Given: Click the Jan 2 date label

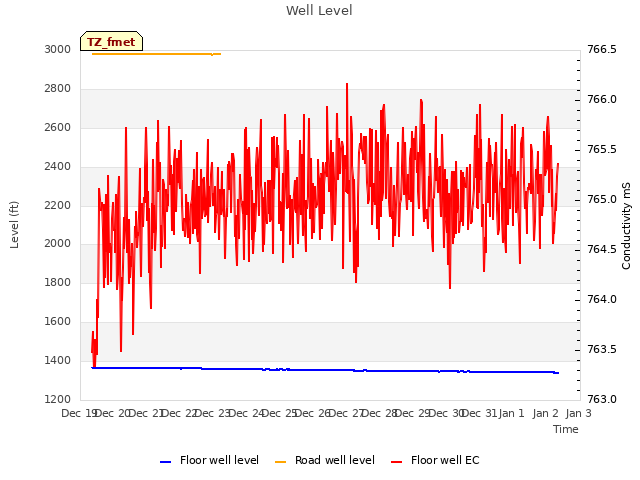Looking at the screenshot, I should pos(546,413).
